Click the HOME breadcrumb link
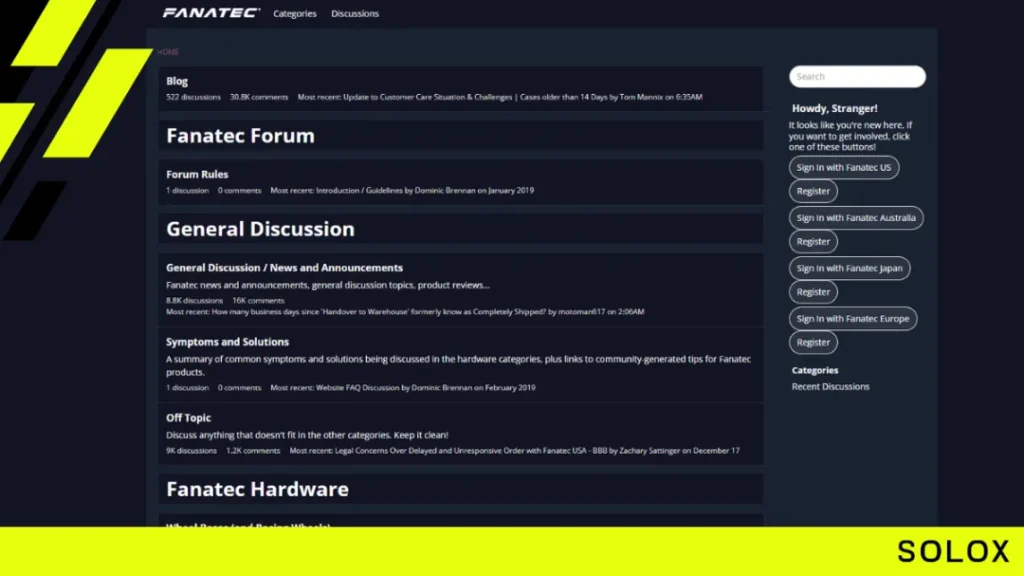Viewport: 1024px width, 576px height. [x=168, y=52]
